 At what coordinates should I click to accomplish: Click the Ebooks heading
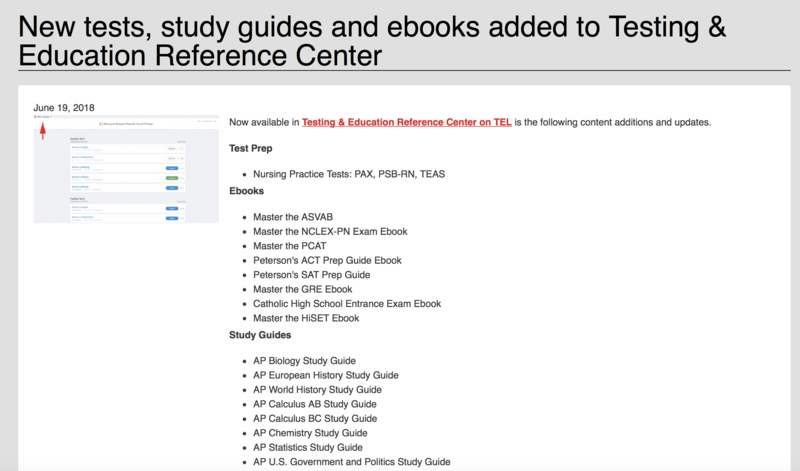pyautogui.click(x=246, y=191)
